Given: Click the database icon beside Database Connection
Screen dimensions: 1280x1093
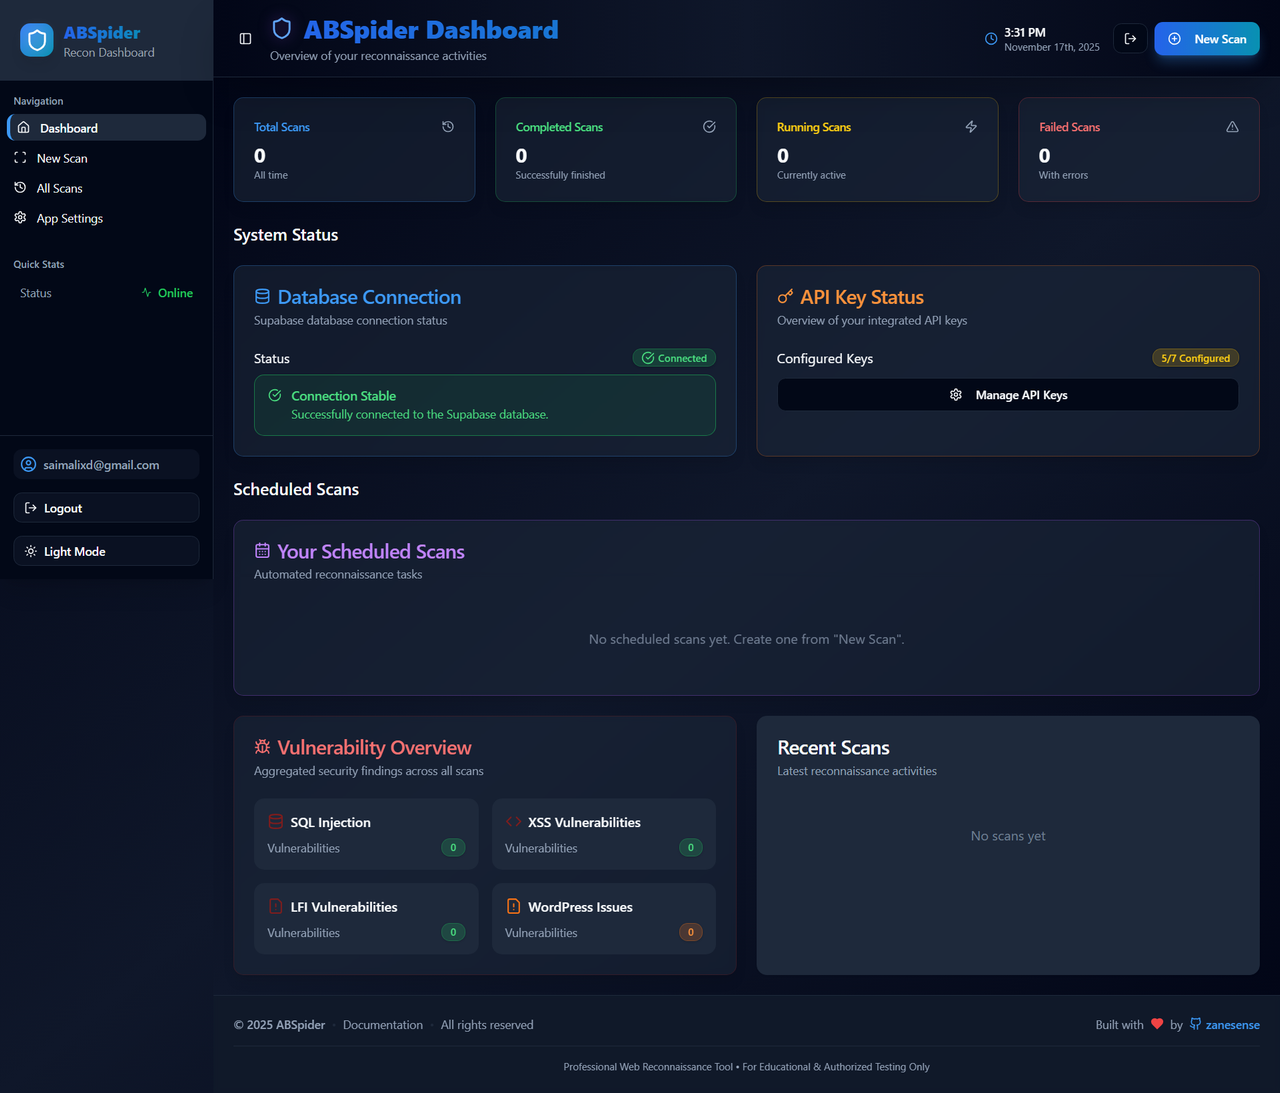Looking at the screenshot, I should (262, 297).
